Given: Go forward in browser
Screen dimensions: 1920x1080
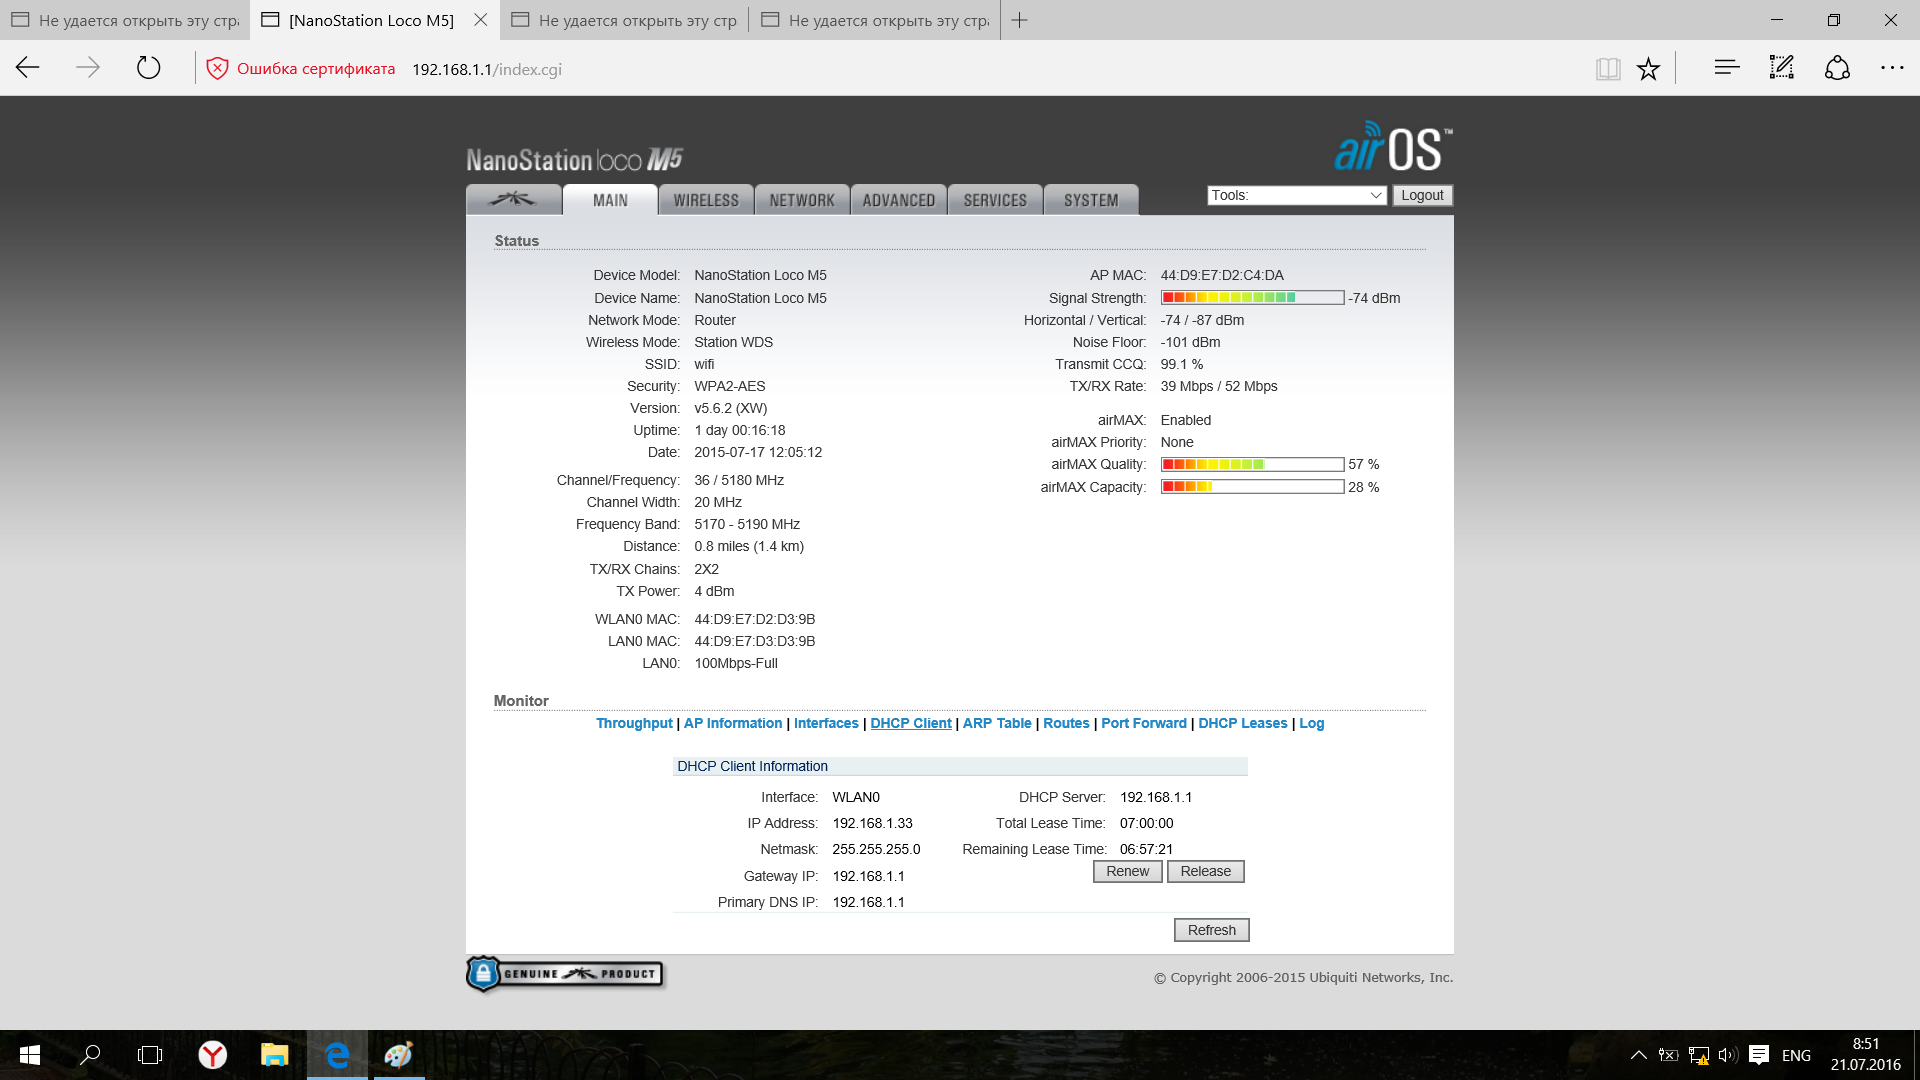Looking at the screenshot, I should tap(88, 68).
